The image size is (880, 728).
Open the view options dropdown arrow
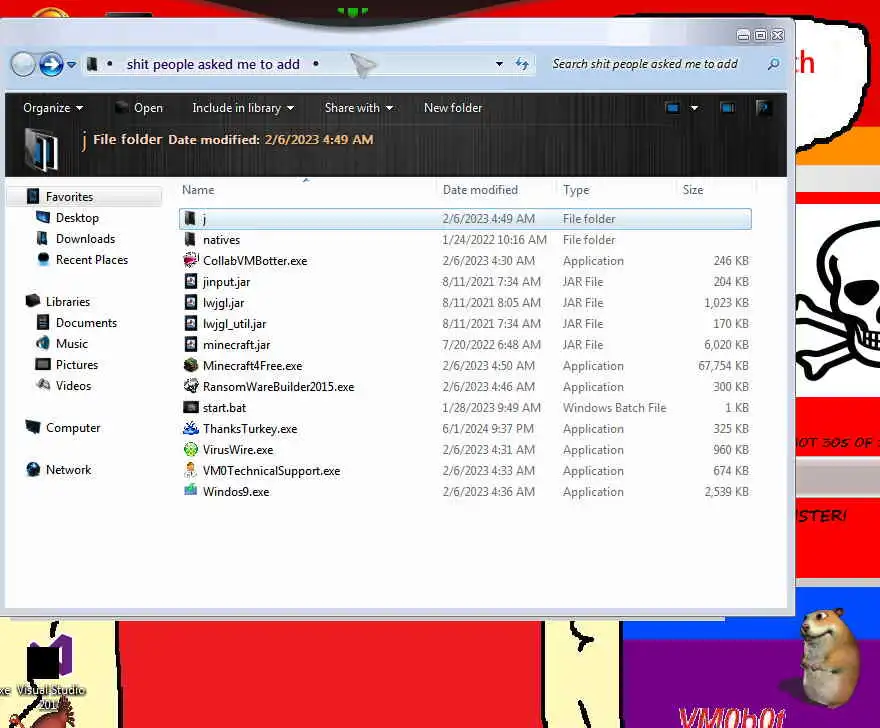click(694, 108)
